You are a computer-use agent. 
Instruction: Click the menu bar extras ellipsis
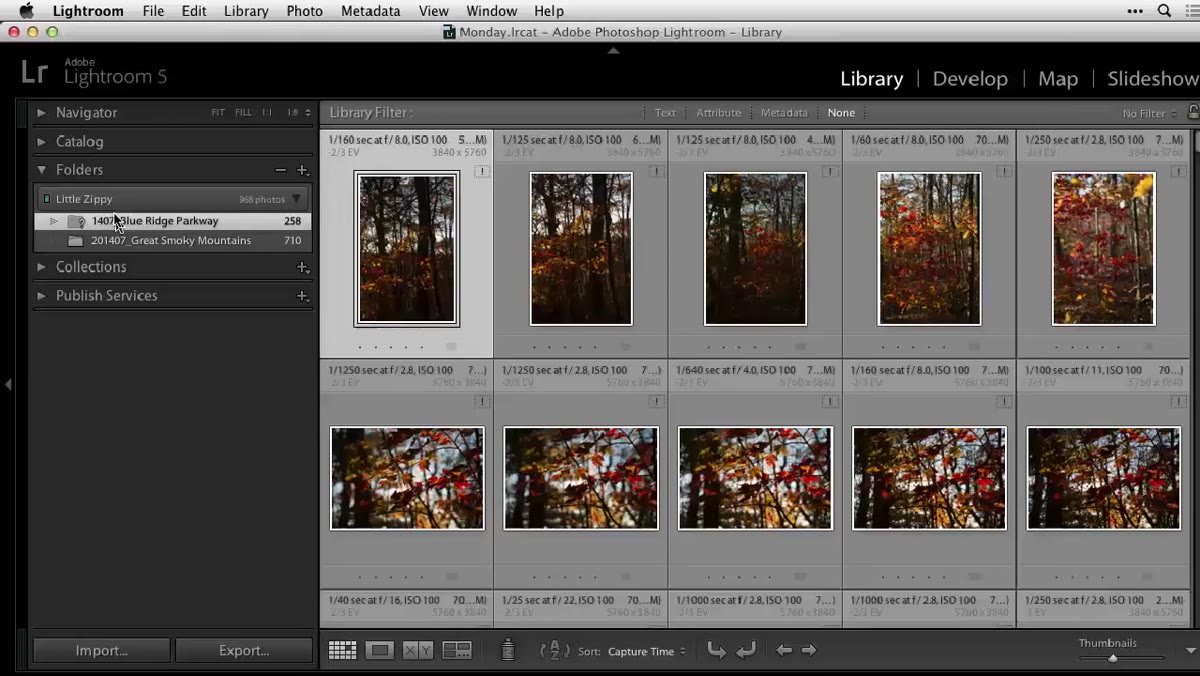1135,11
